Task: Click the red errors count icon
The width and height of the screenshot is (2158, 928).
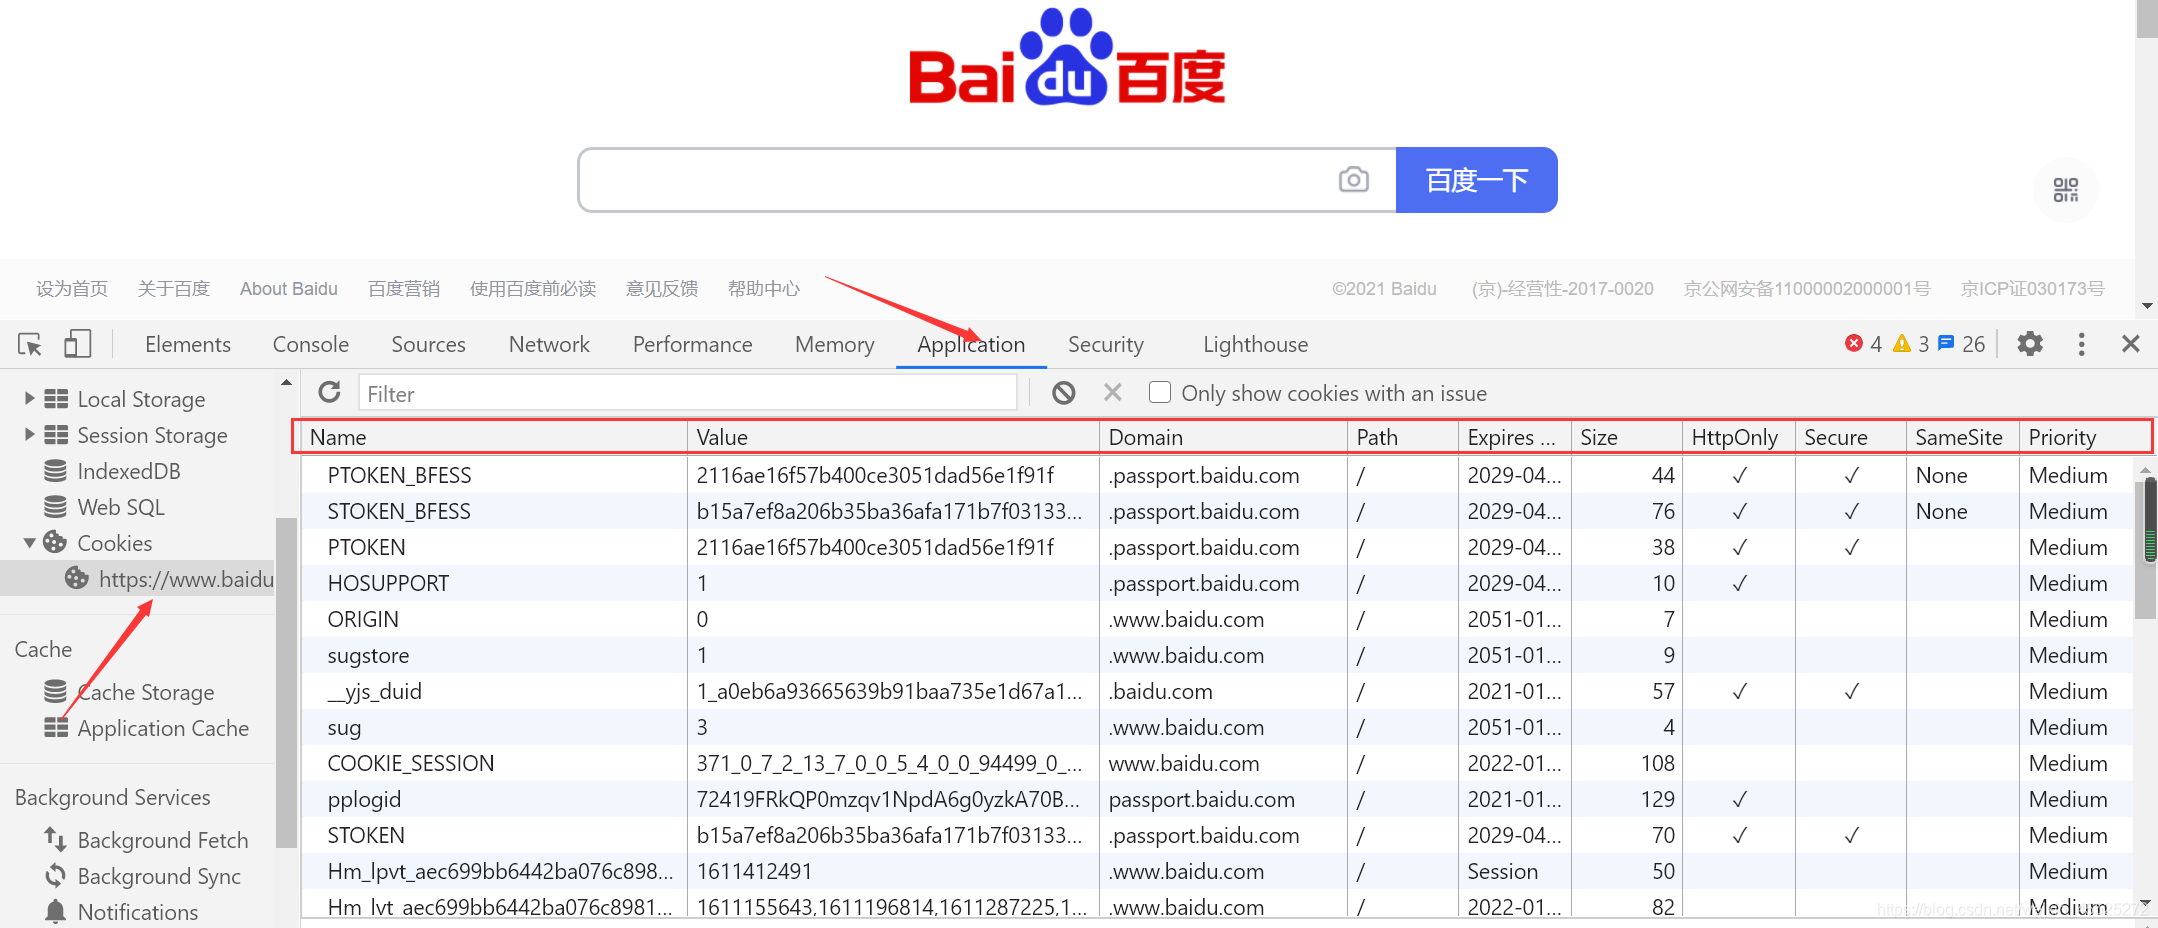Action: click(1853, 343)
